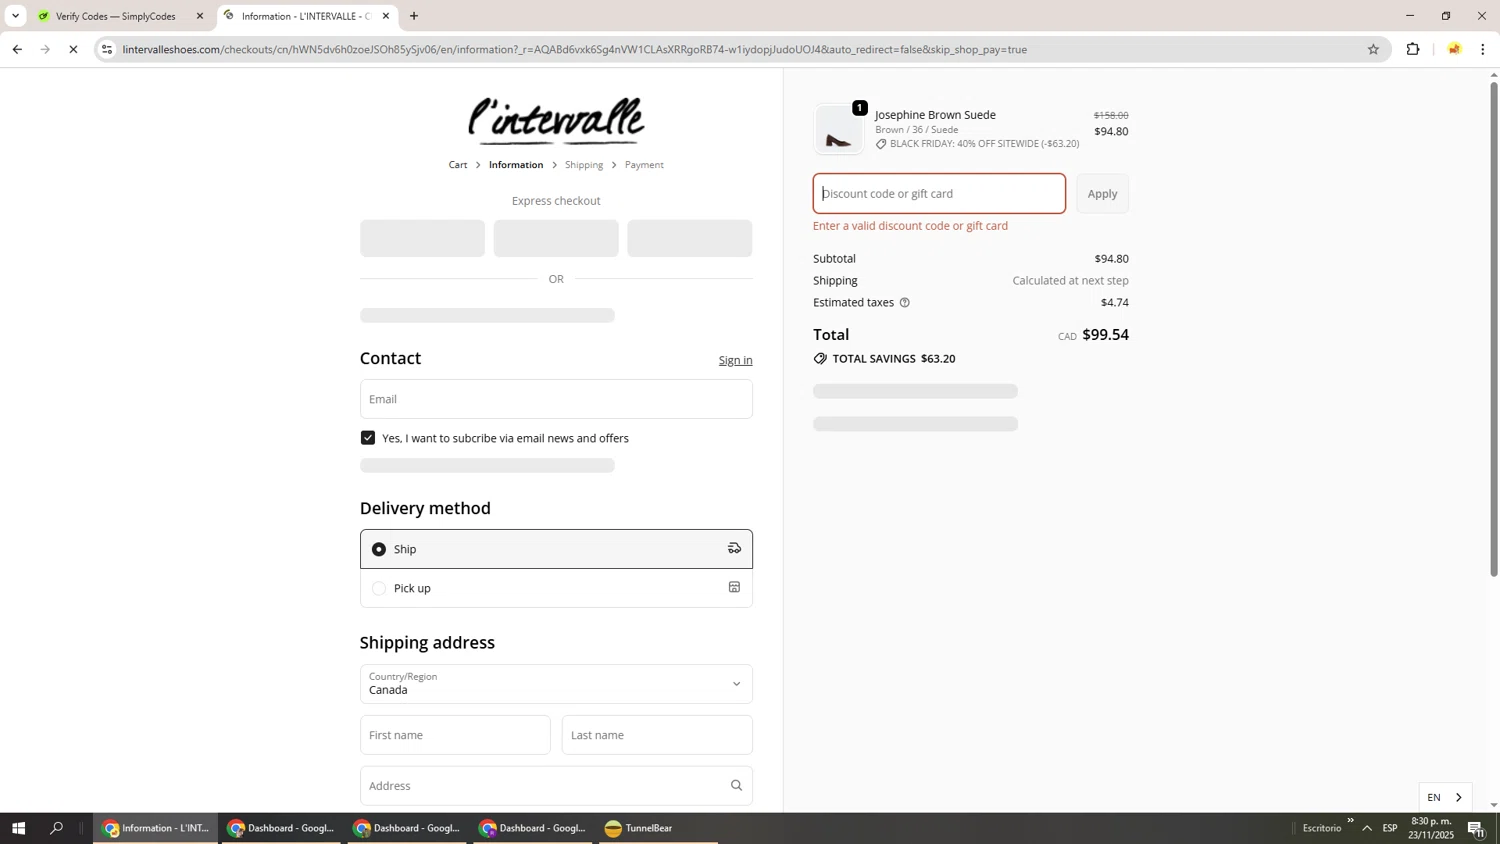The height and width of the screenshot is (844, 1500).
Task: Open site information icon in address bar
Action: pos(107,49)
